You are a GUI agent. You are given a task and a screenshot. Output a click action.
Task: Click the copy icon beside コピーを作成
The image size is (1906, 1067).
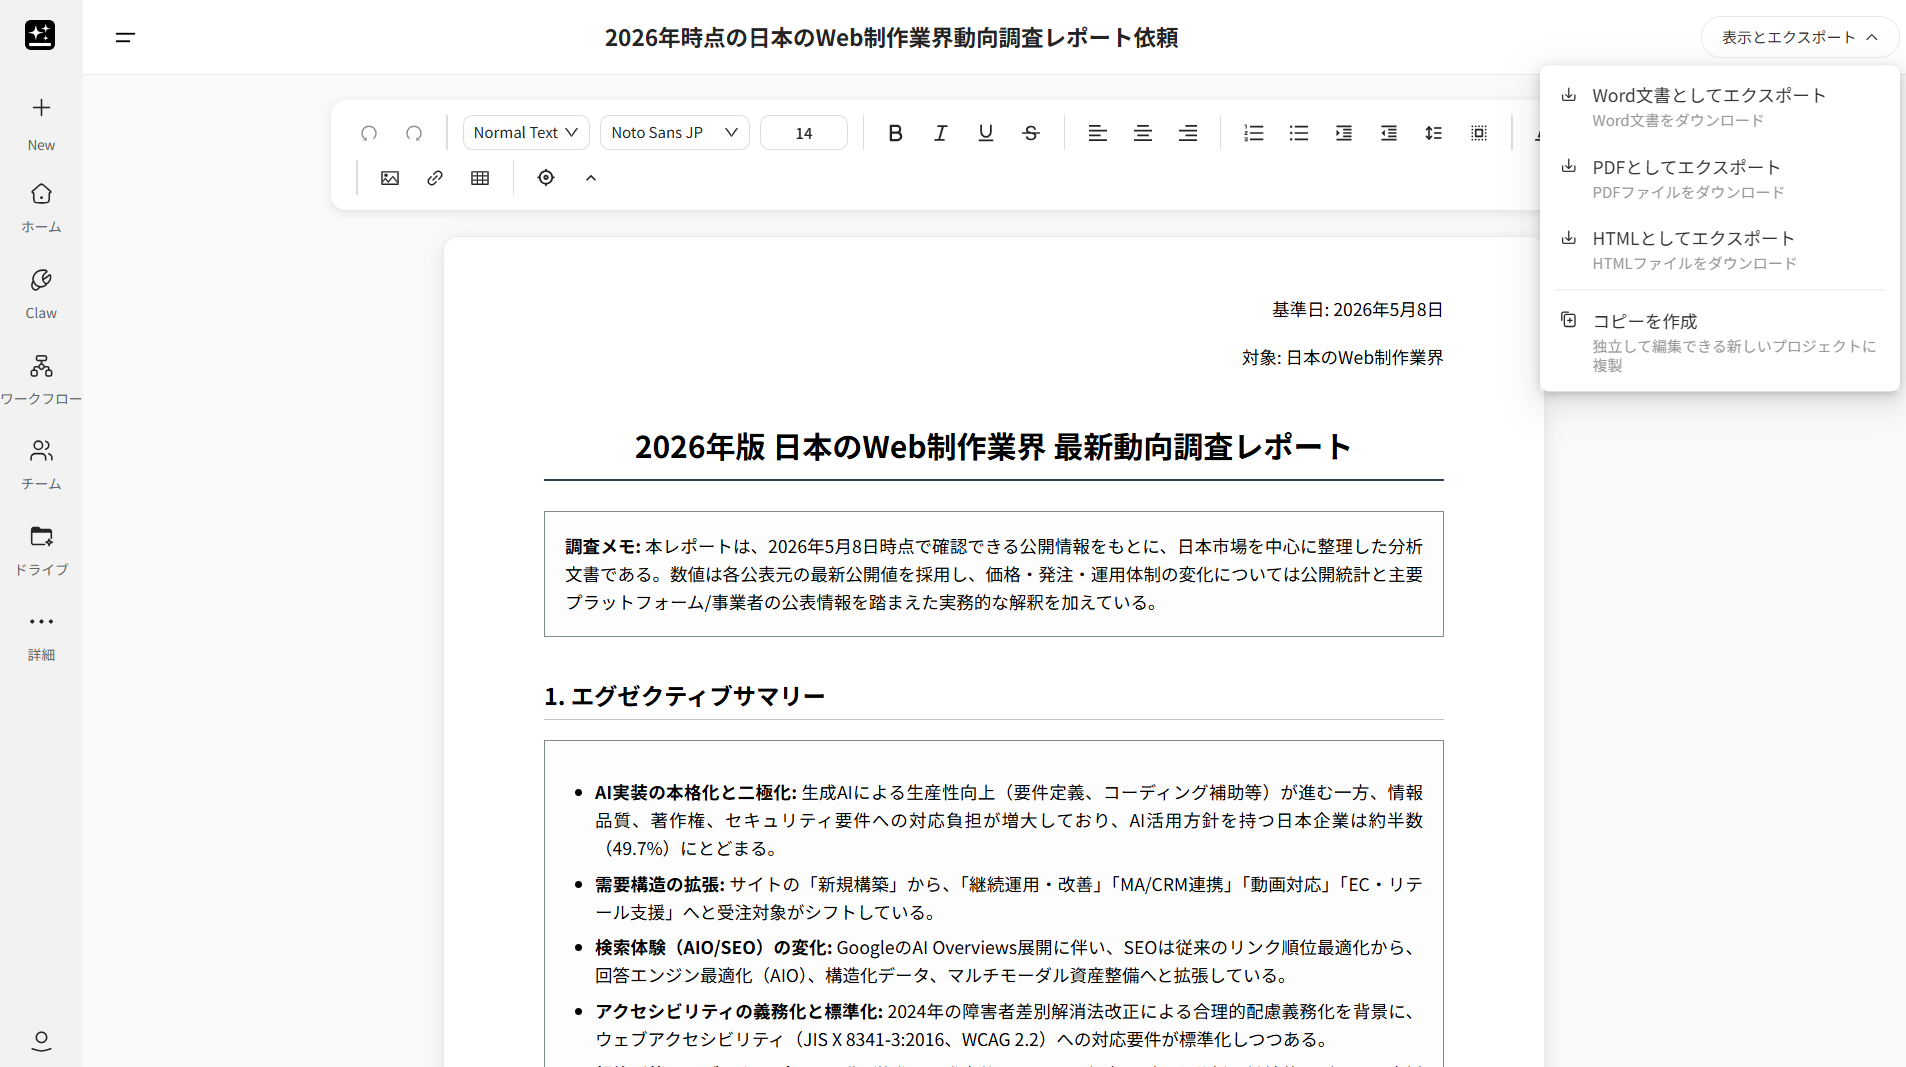pos(1568,320)
